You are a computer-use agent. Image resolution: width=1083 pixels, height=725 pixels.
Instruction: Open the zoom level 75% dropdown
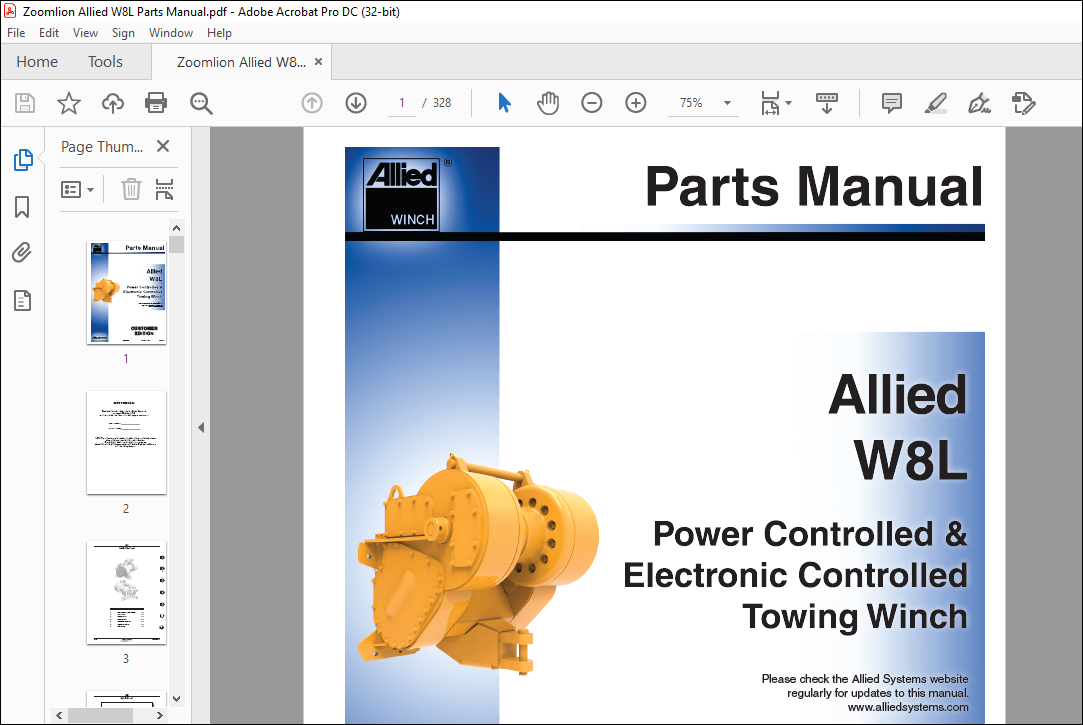point(727,104)
